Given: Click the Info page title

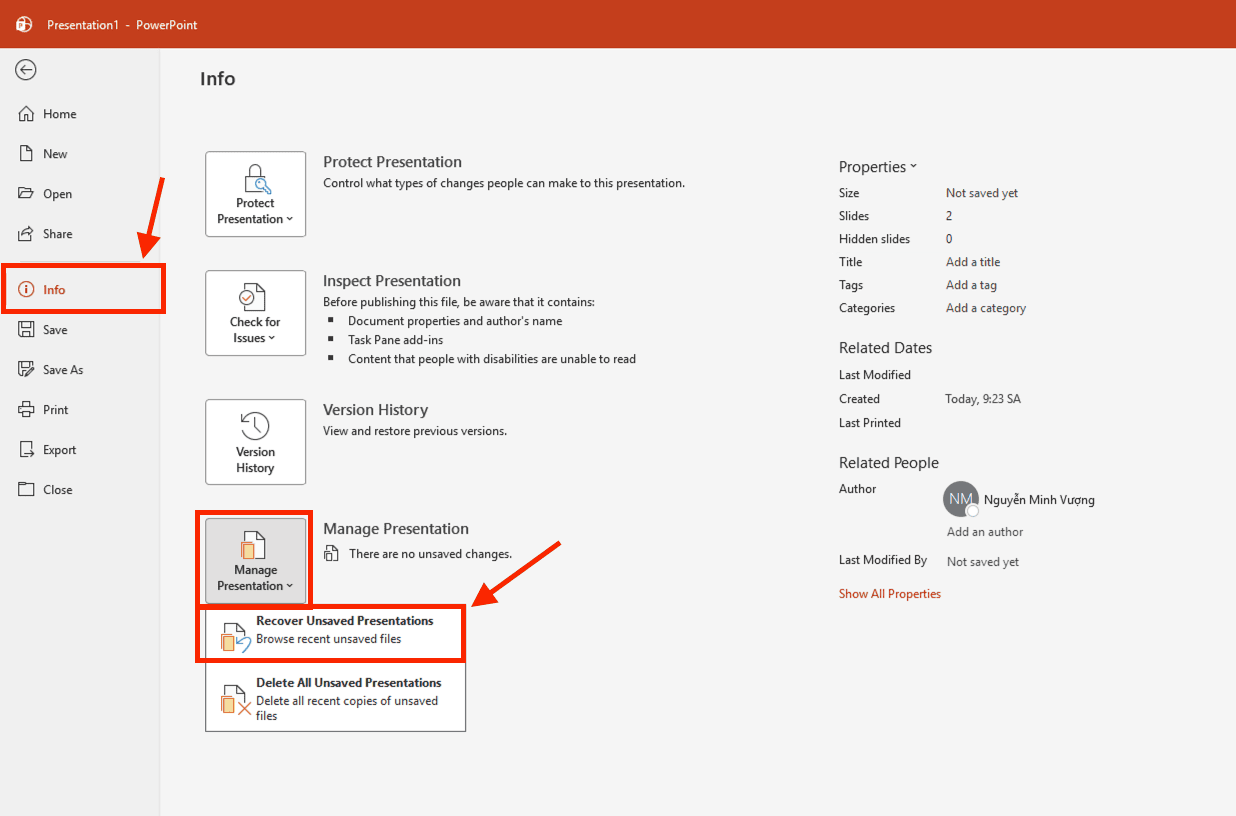Looking at the screenshot, I should coord(218,79).
